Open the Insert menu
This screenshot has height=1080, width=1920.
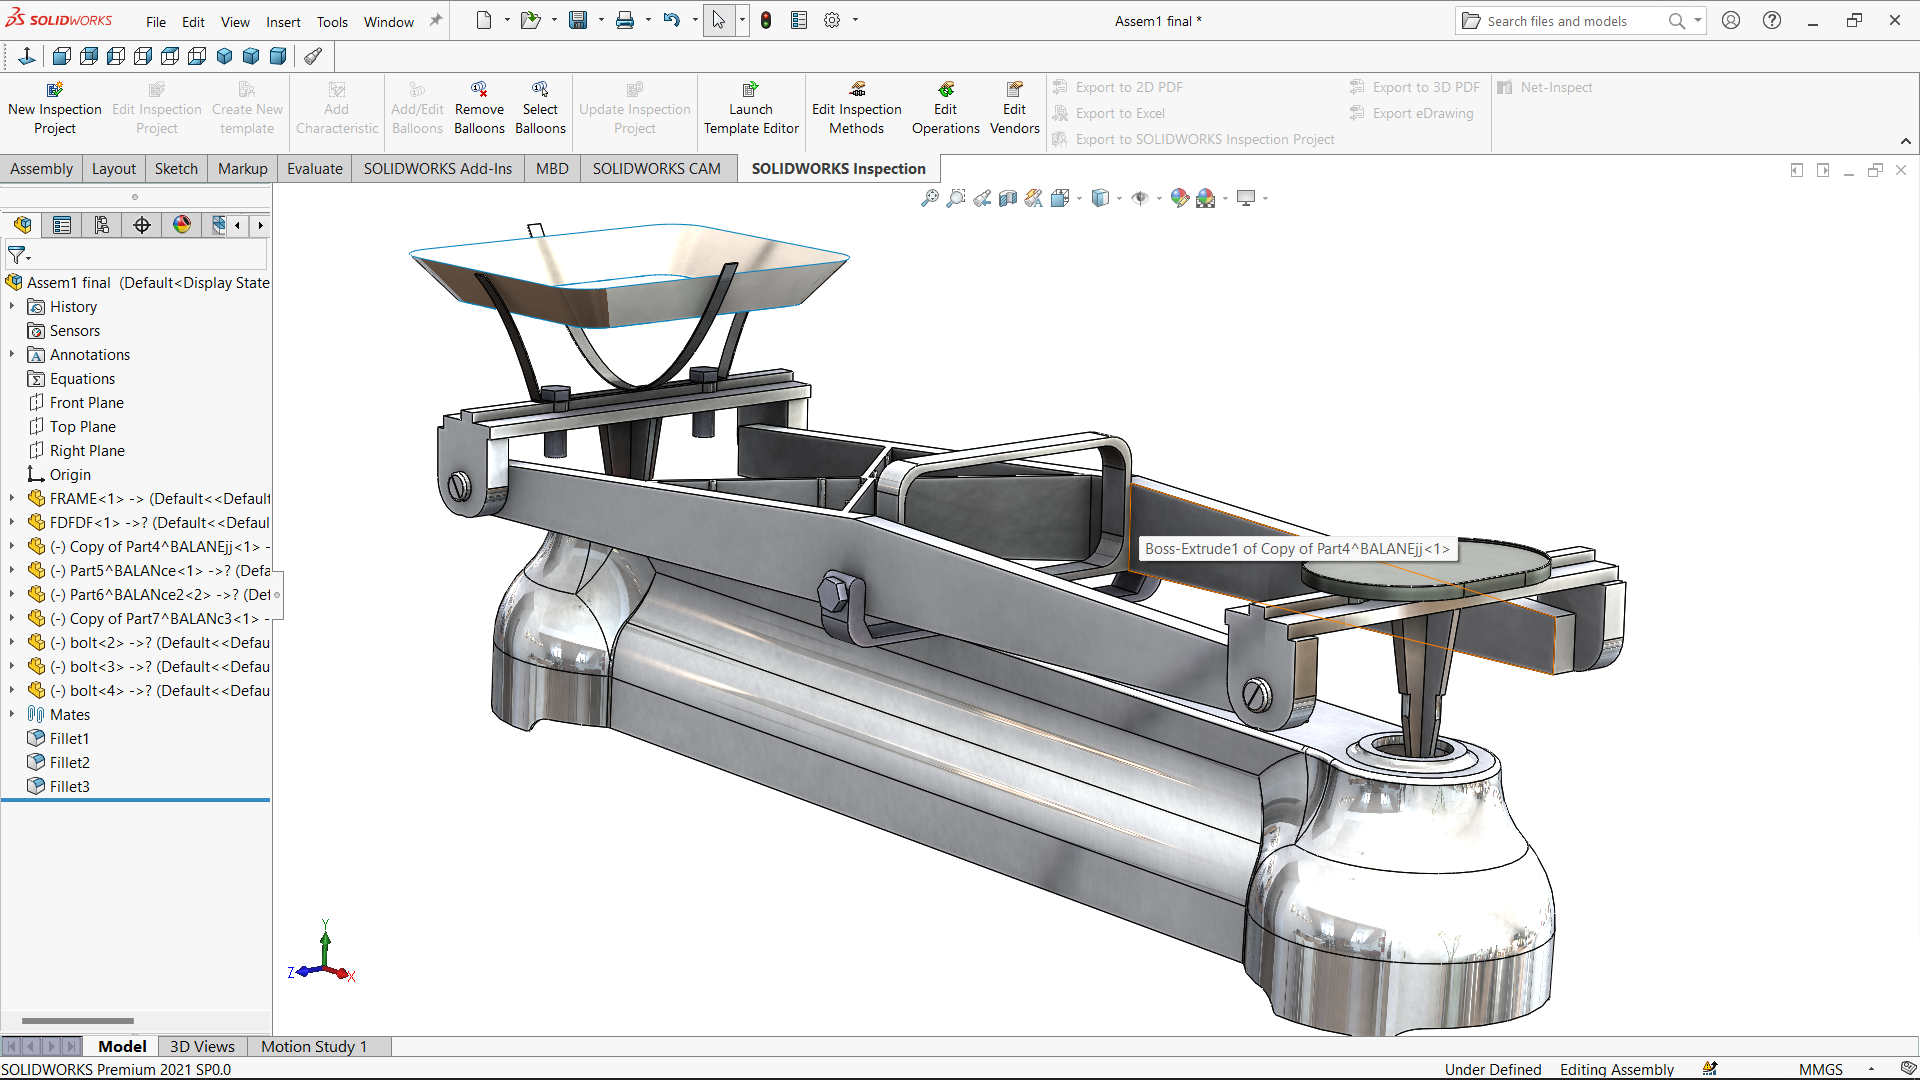click(283, 21)
